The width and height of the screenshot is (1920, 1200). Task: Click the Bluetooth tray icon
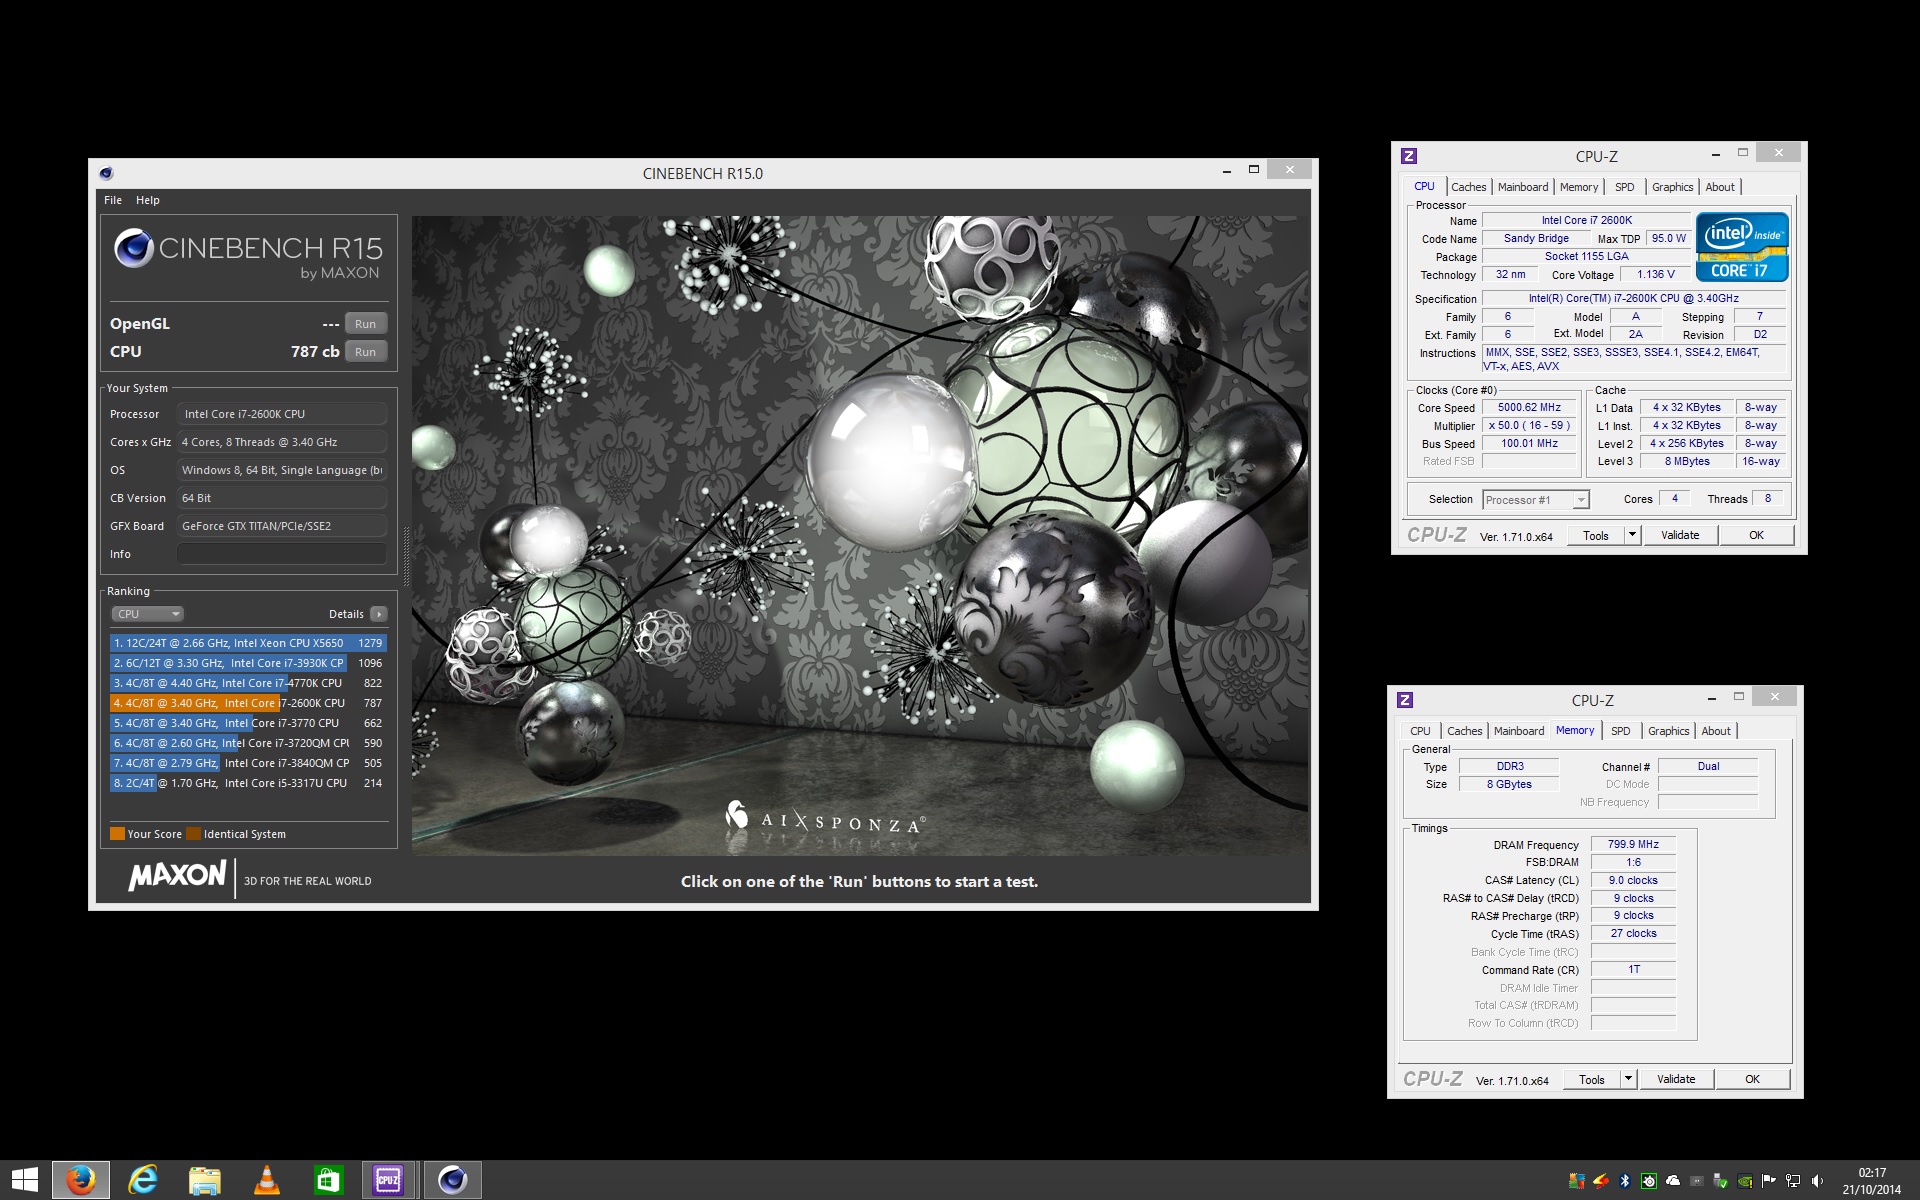pyautogui.click(x=1625, y=1181)
